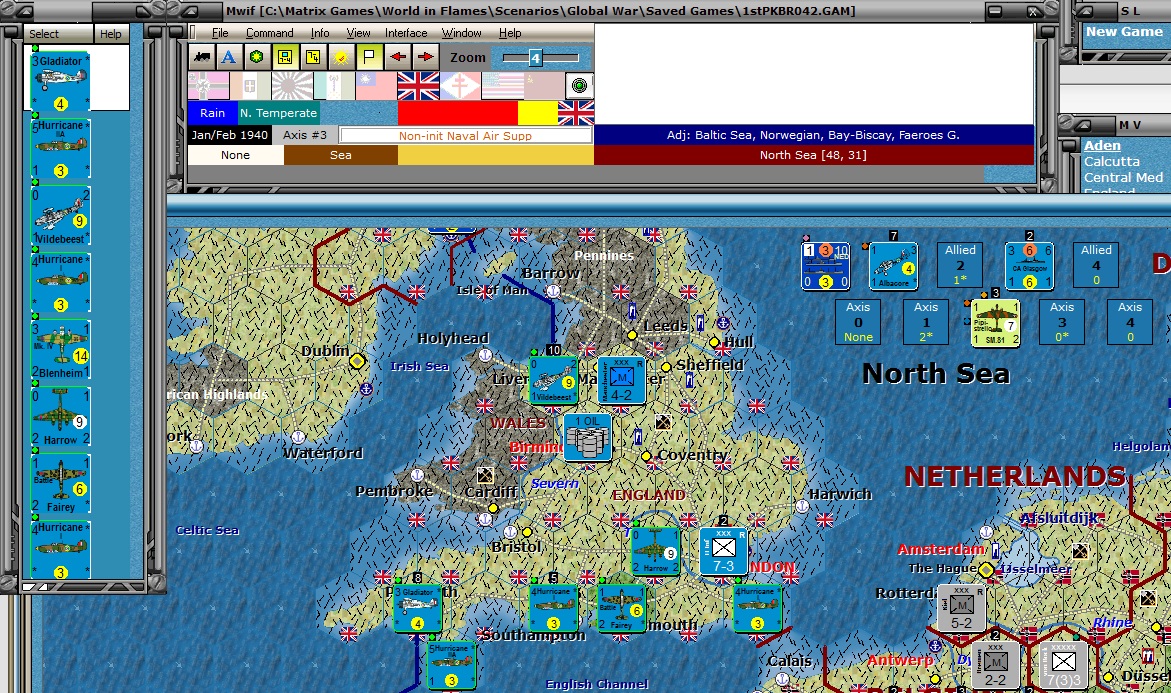Select the SM.81 Pipistrello bomber counter
Image resolution: width=1171 pixels, height=693 pixels.
coord(995,323)
